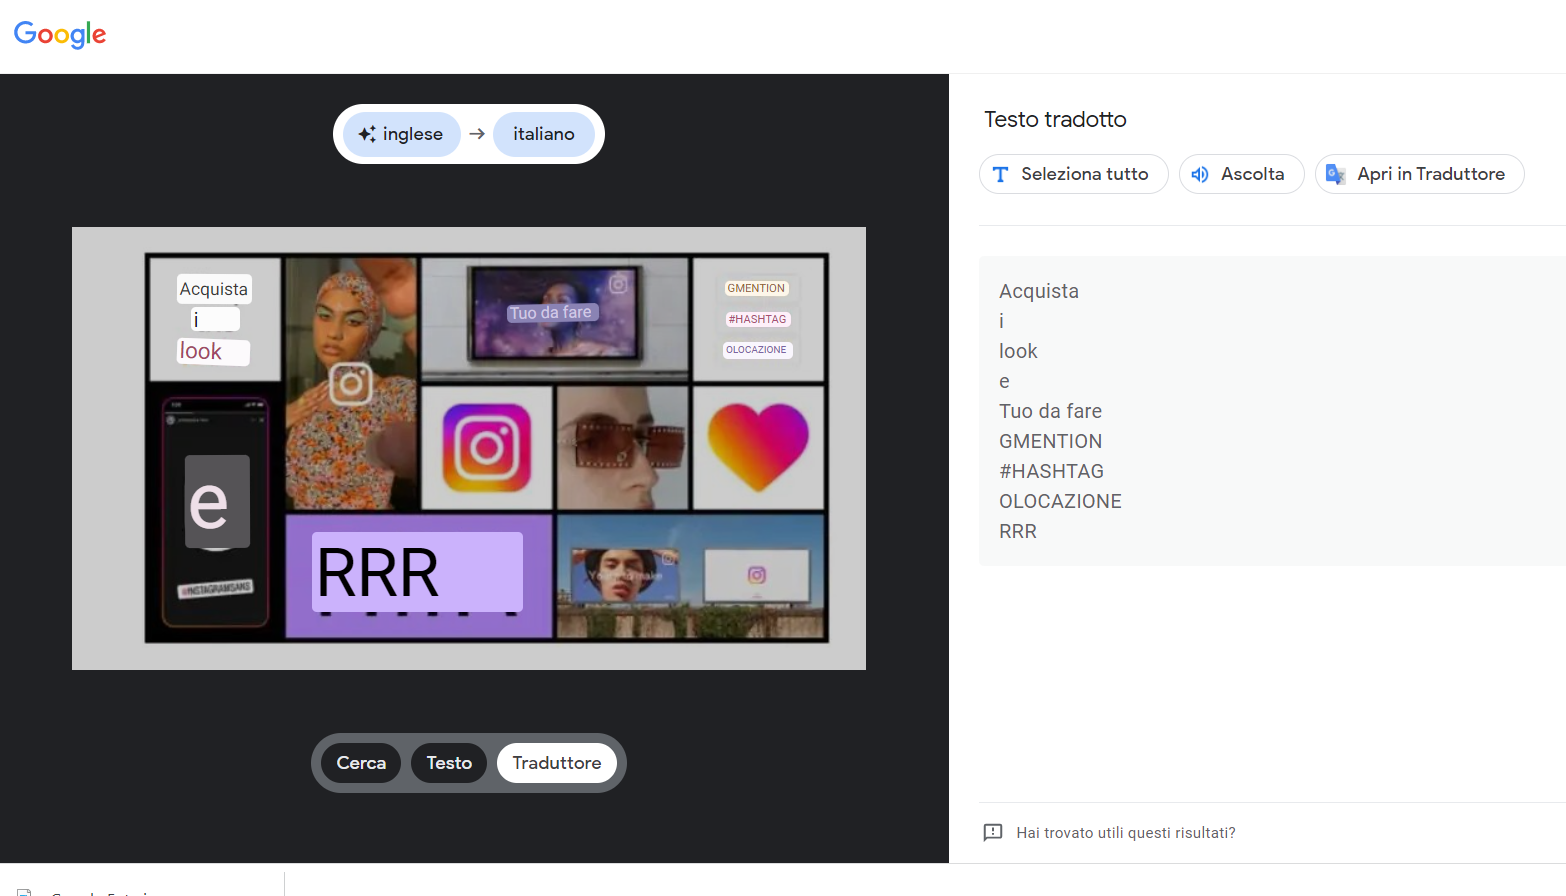
Task: Click the arrow between the language pills
Action: (x=477, y=133)
